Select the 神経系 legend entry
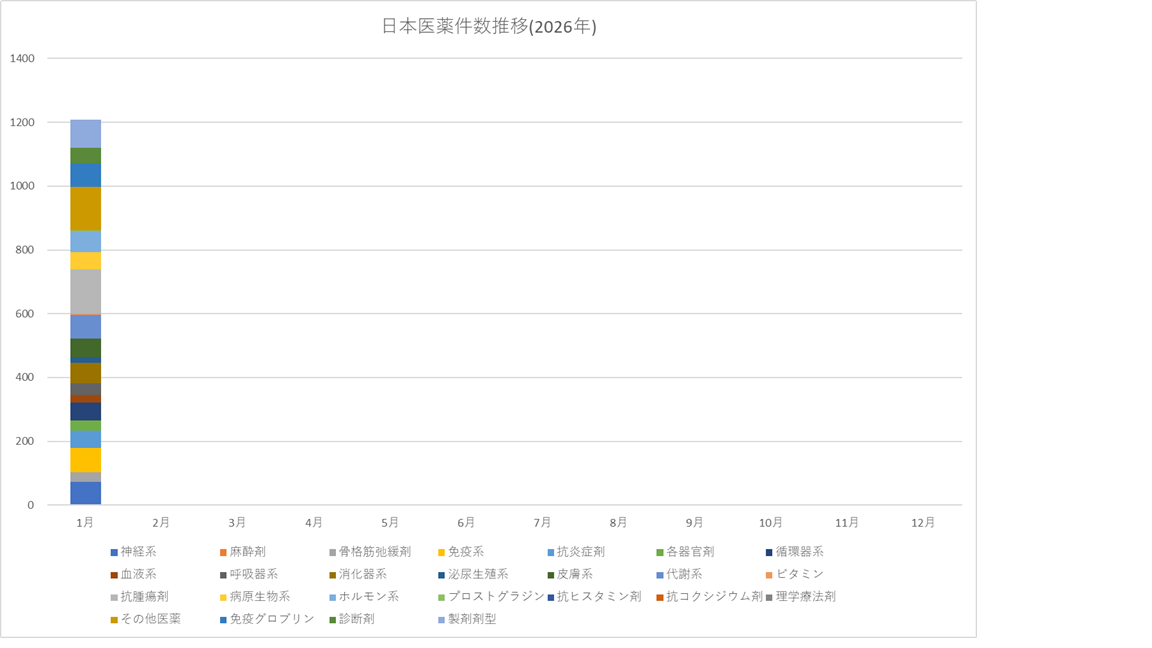The image size is (1152, 648). [138, 551]
